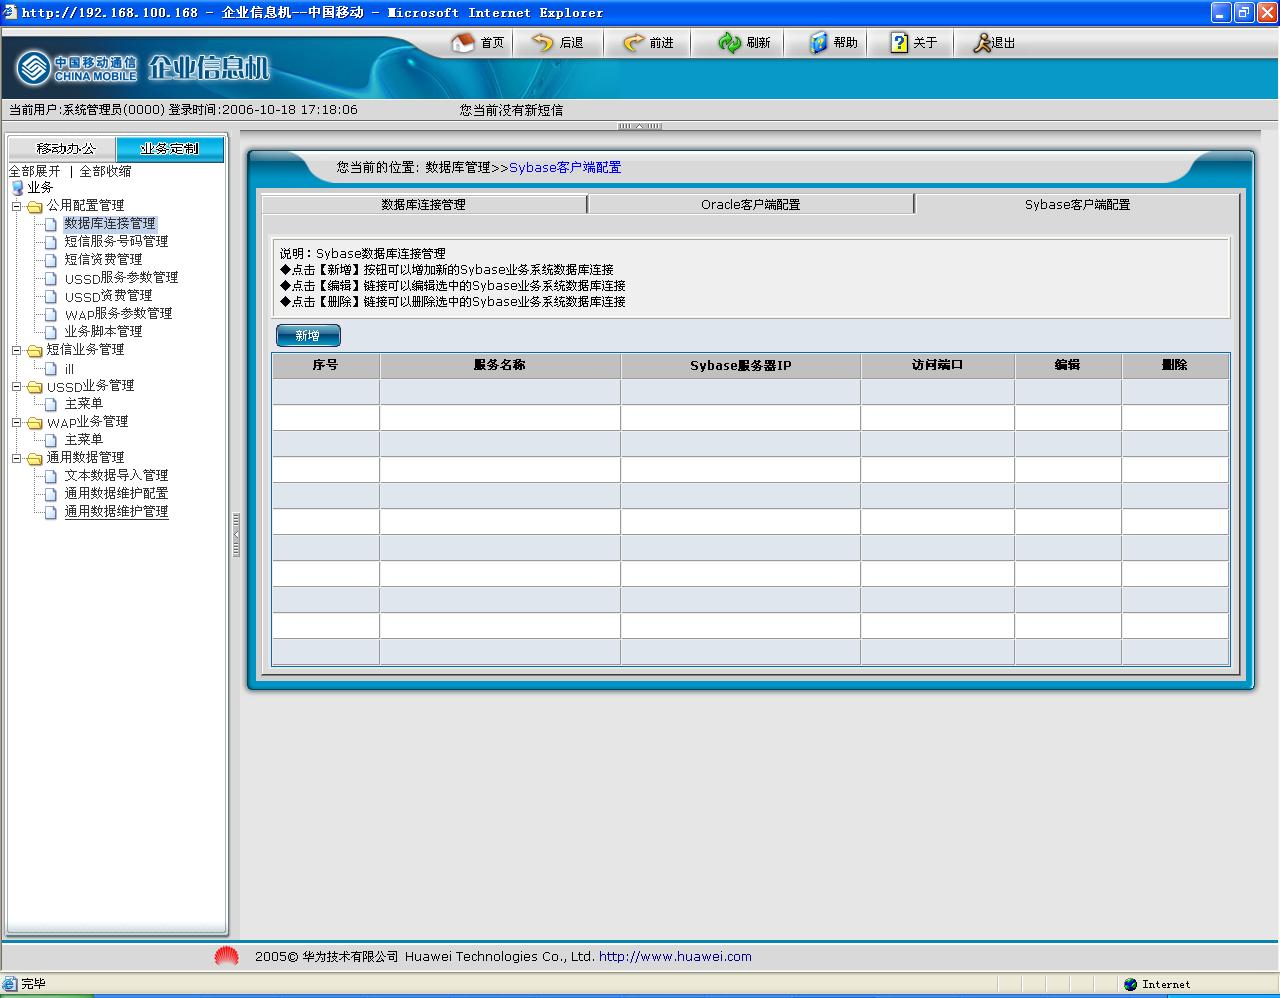1280x998 pixels.
Task: Click page icon beside 短信资费管理
Action: [x=51, y=260]
